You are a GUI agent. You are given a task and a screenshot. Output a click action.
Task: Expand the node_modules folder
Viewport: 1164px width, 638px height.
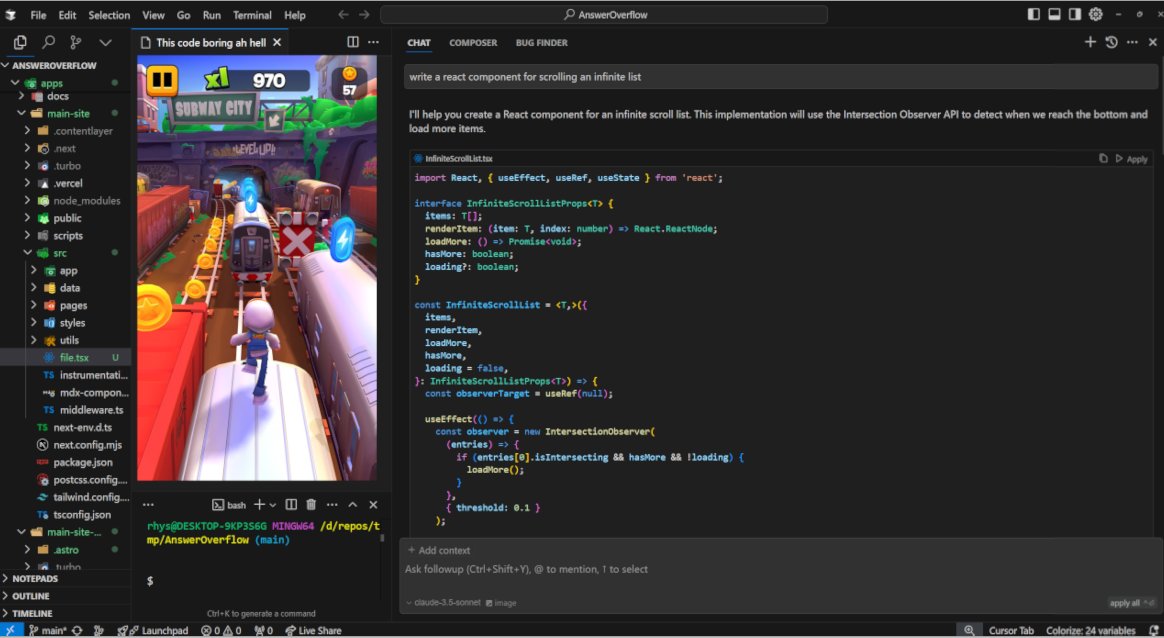pyautogui.click(x=27, y=201)
